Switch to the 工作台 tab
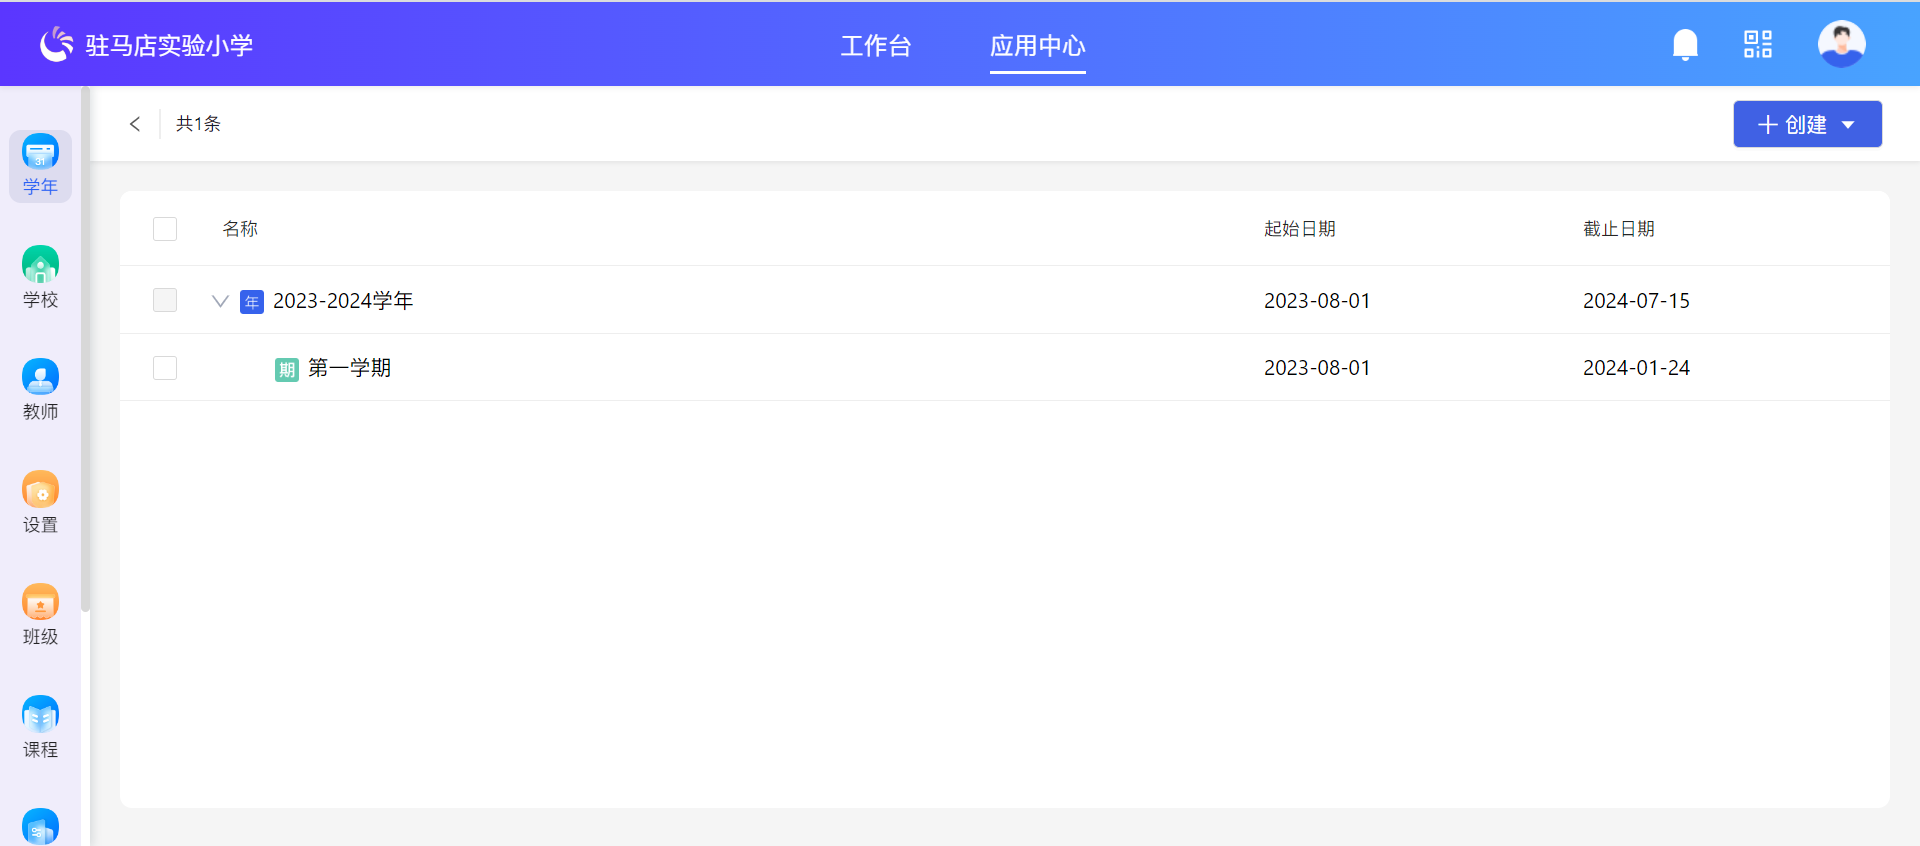Screen dimensions: 1920x846 pos(875,46)
